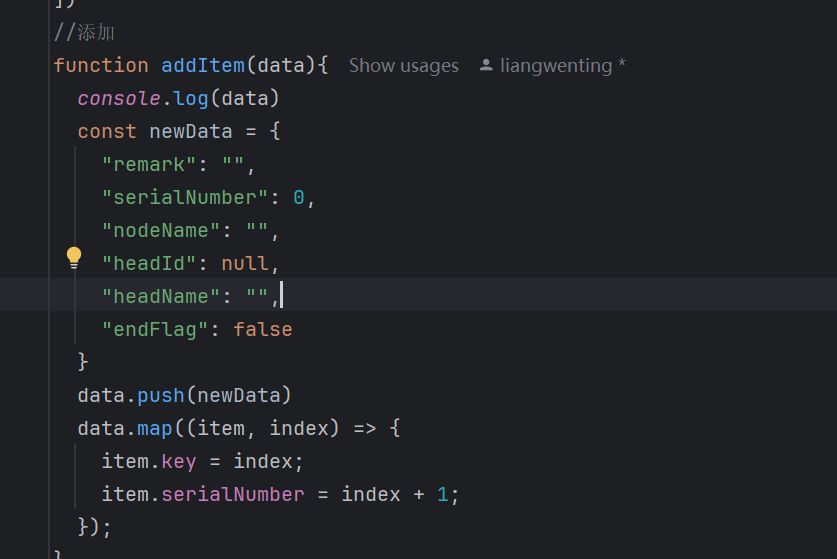Click the "headName" property key
Viewport: 837px width, 559px height.
(x=161, y=296)
